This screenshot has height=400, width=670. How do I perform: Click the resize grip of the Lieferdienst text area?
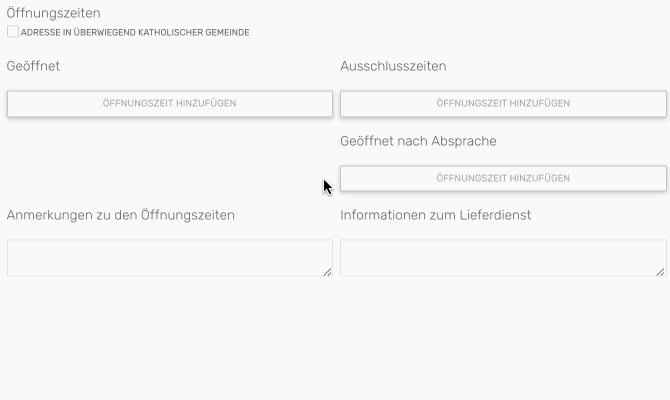[660, 271]
